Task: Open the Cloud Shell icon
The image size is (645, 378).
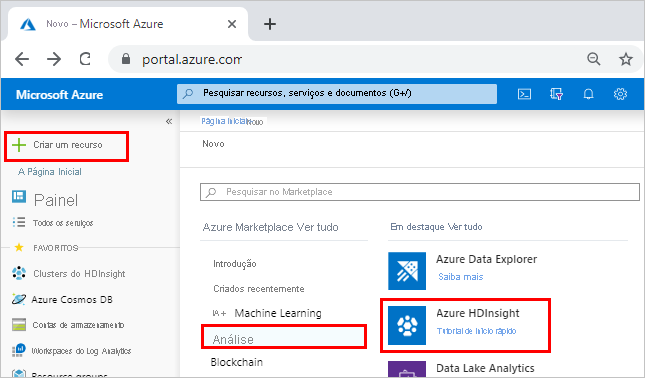Action: pos(524,94)
